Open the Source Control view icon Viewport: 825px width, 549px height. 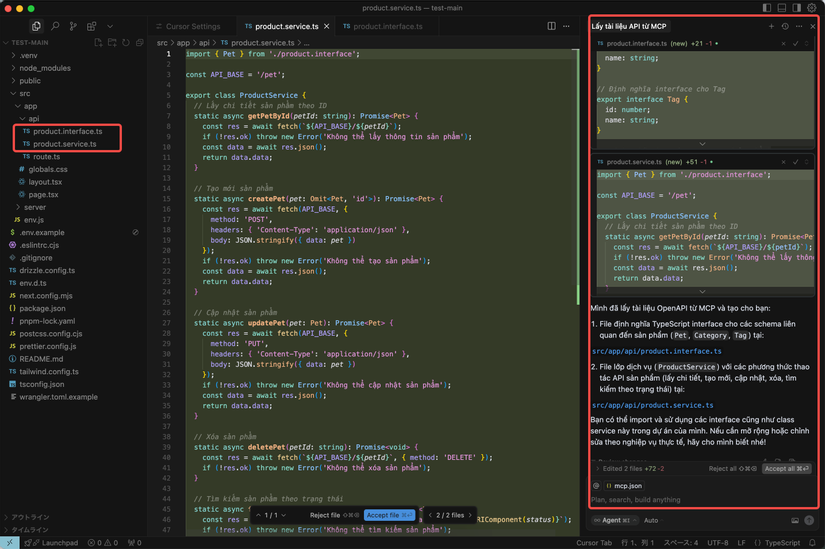click(x=73, y=26)
